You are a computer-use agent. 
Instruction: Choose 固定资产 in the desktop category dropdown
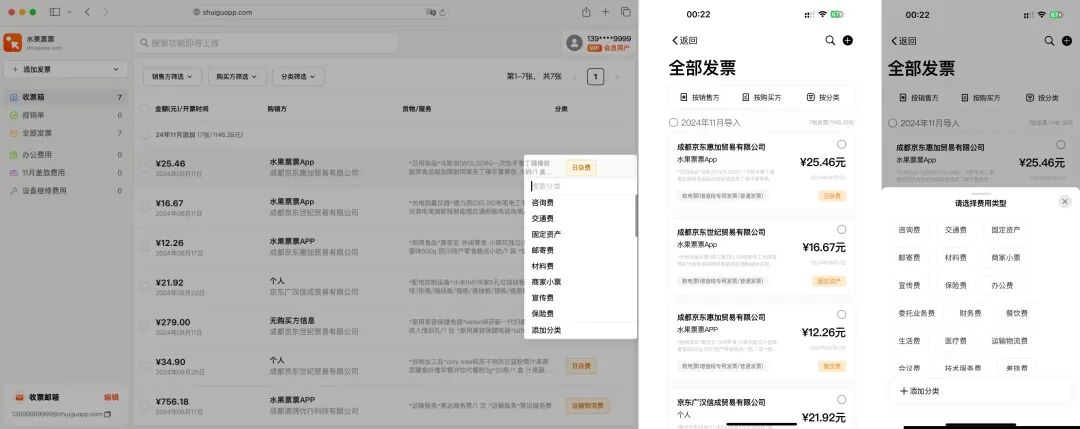pos(580,234)
